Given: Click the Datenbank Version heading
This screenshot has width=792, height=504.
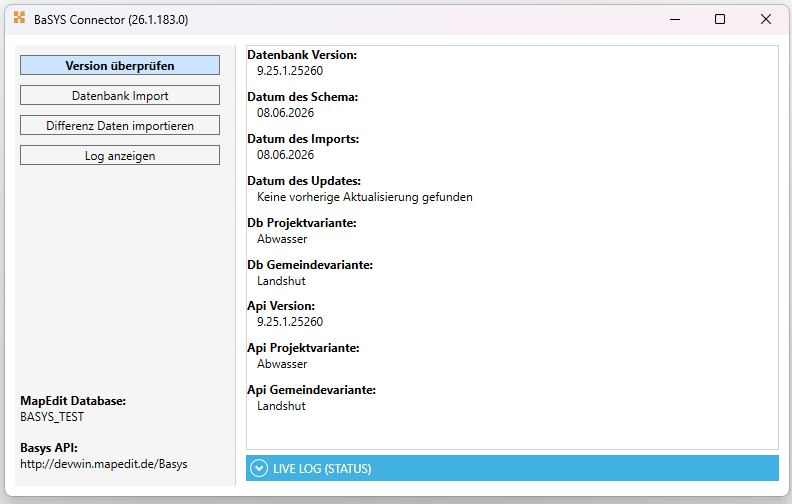Looking at the screenshot, I should [302, 55].
